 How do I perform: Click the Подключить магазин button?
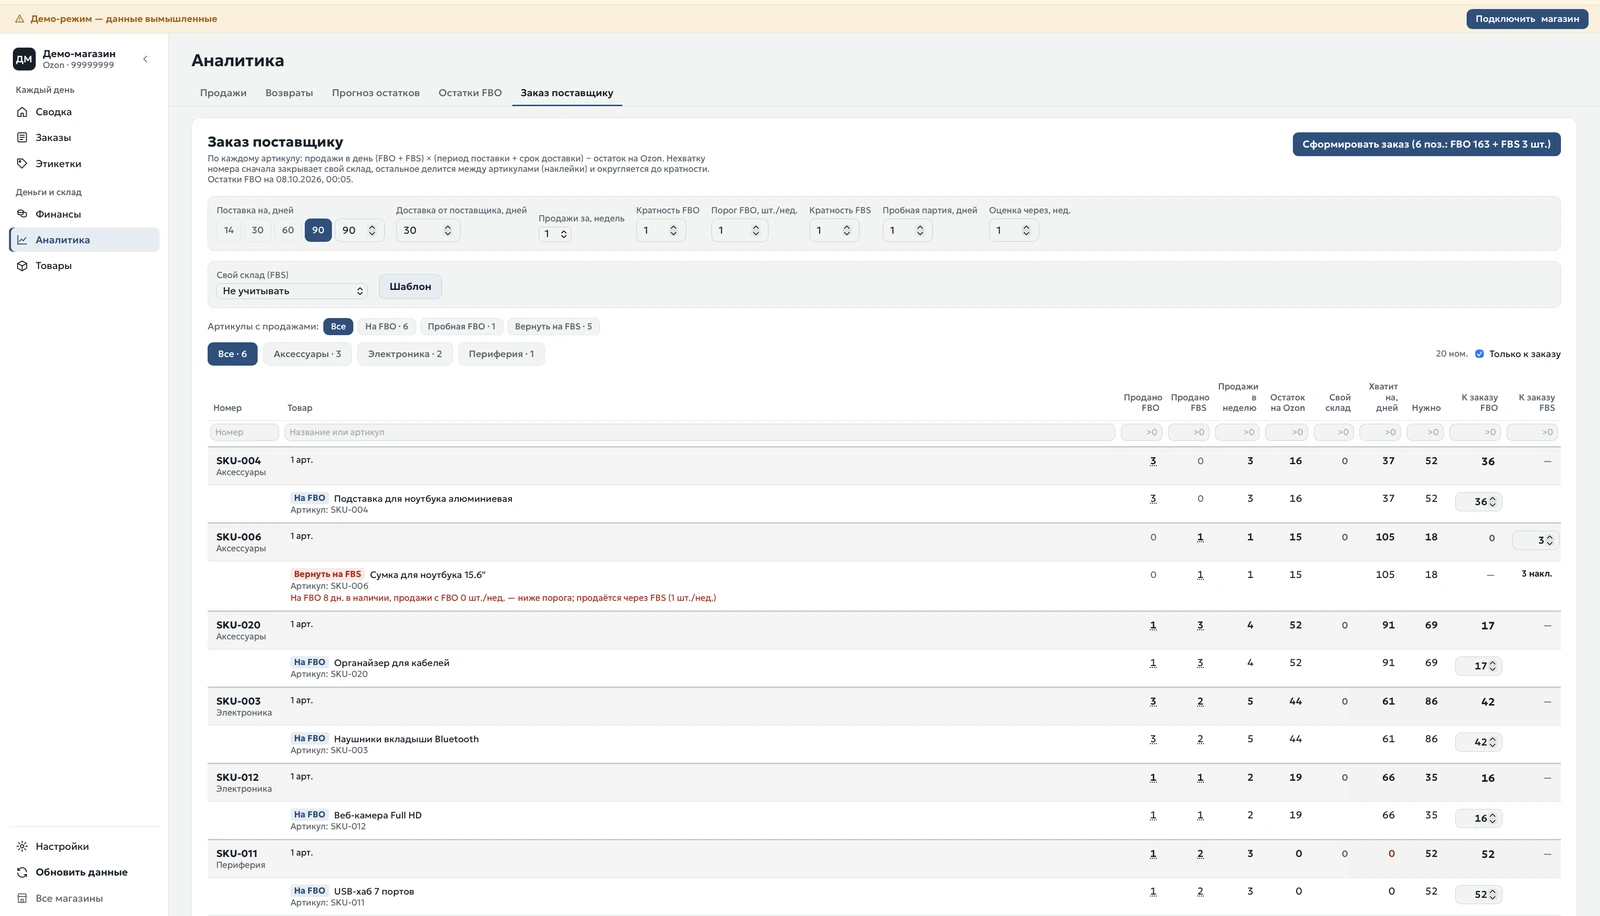tap(1527, 18)
